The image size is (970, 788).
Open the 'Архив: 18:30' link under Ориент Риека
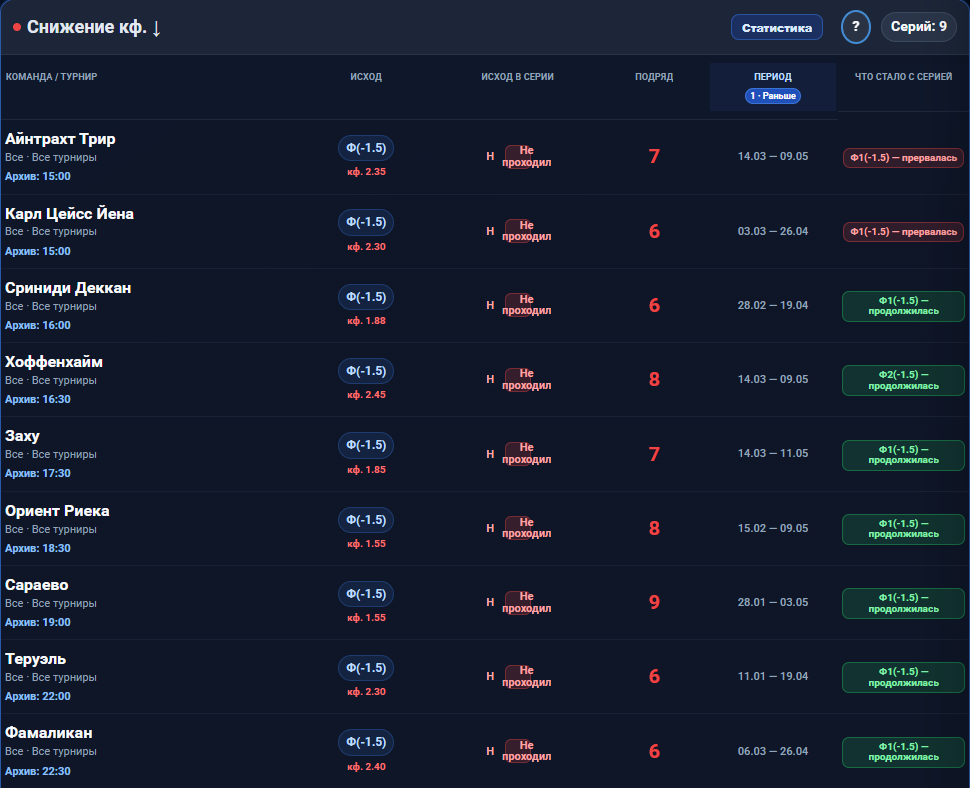click(x=38, y=549)
